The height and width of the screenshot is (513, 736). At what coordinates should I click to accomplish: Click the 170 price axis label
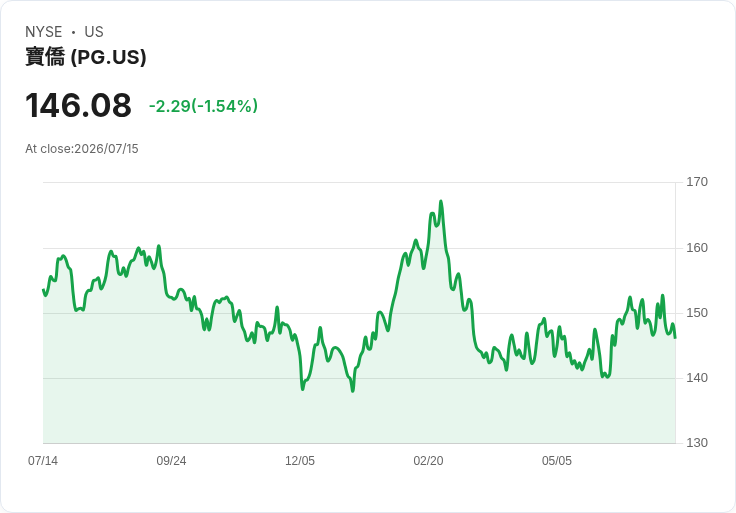click(x=697, y=182)
